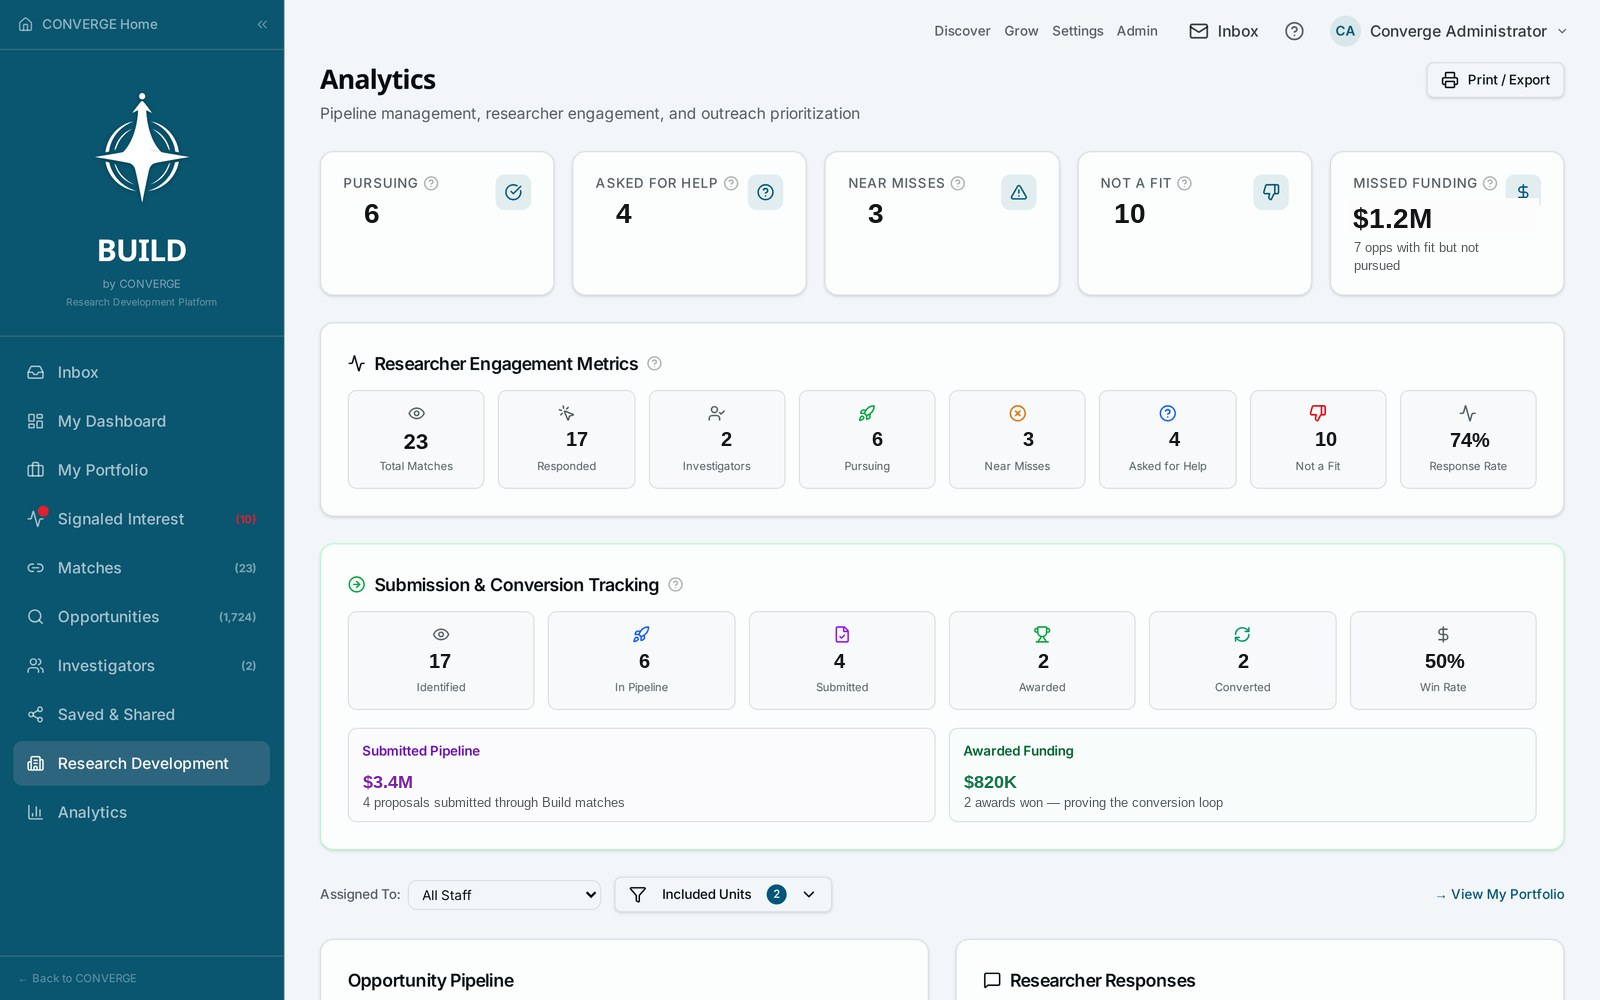The height and width of the screenshot is (1000, 1600).
Task: Show info tooltip next to Near Misses label
Action: click(958, 183)
